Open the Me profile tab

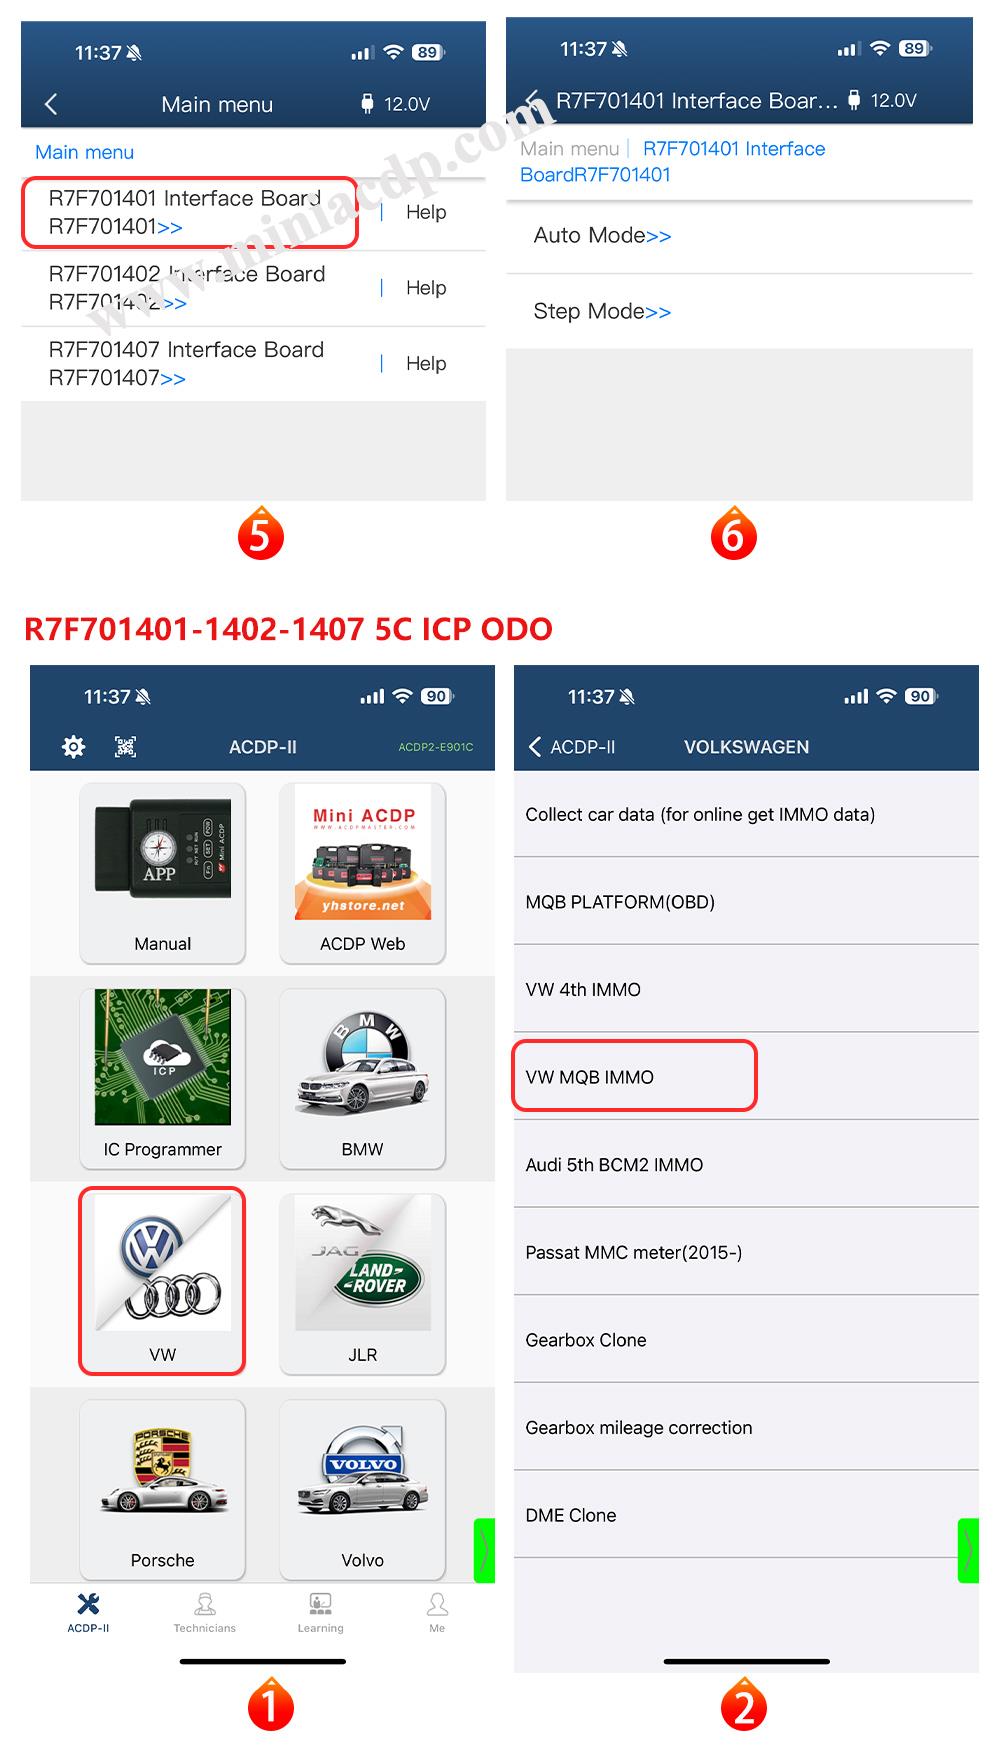click(x=437, y=1613)
